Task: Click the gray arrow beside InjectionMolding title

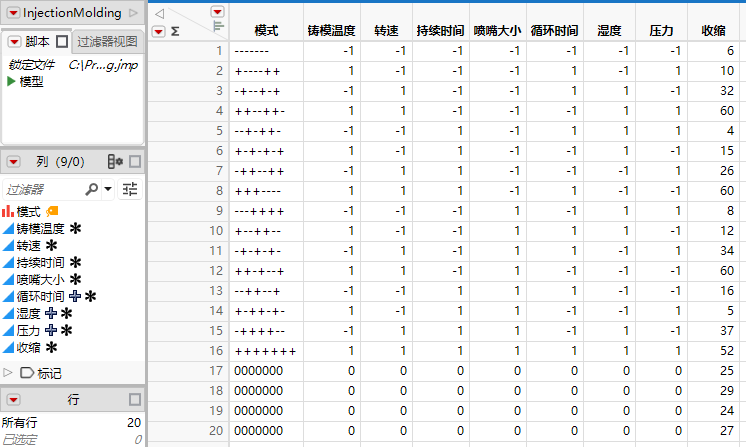Action: point(134,13)
